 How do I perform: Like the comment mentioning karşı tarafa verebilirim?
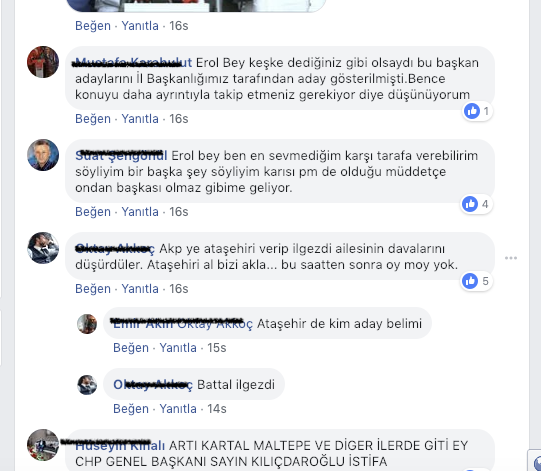(x=93, y=212)
